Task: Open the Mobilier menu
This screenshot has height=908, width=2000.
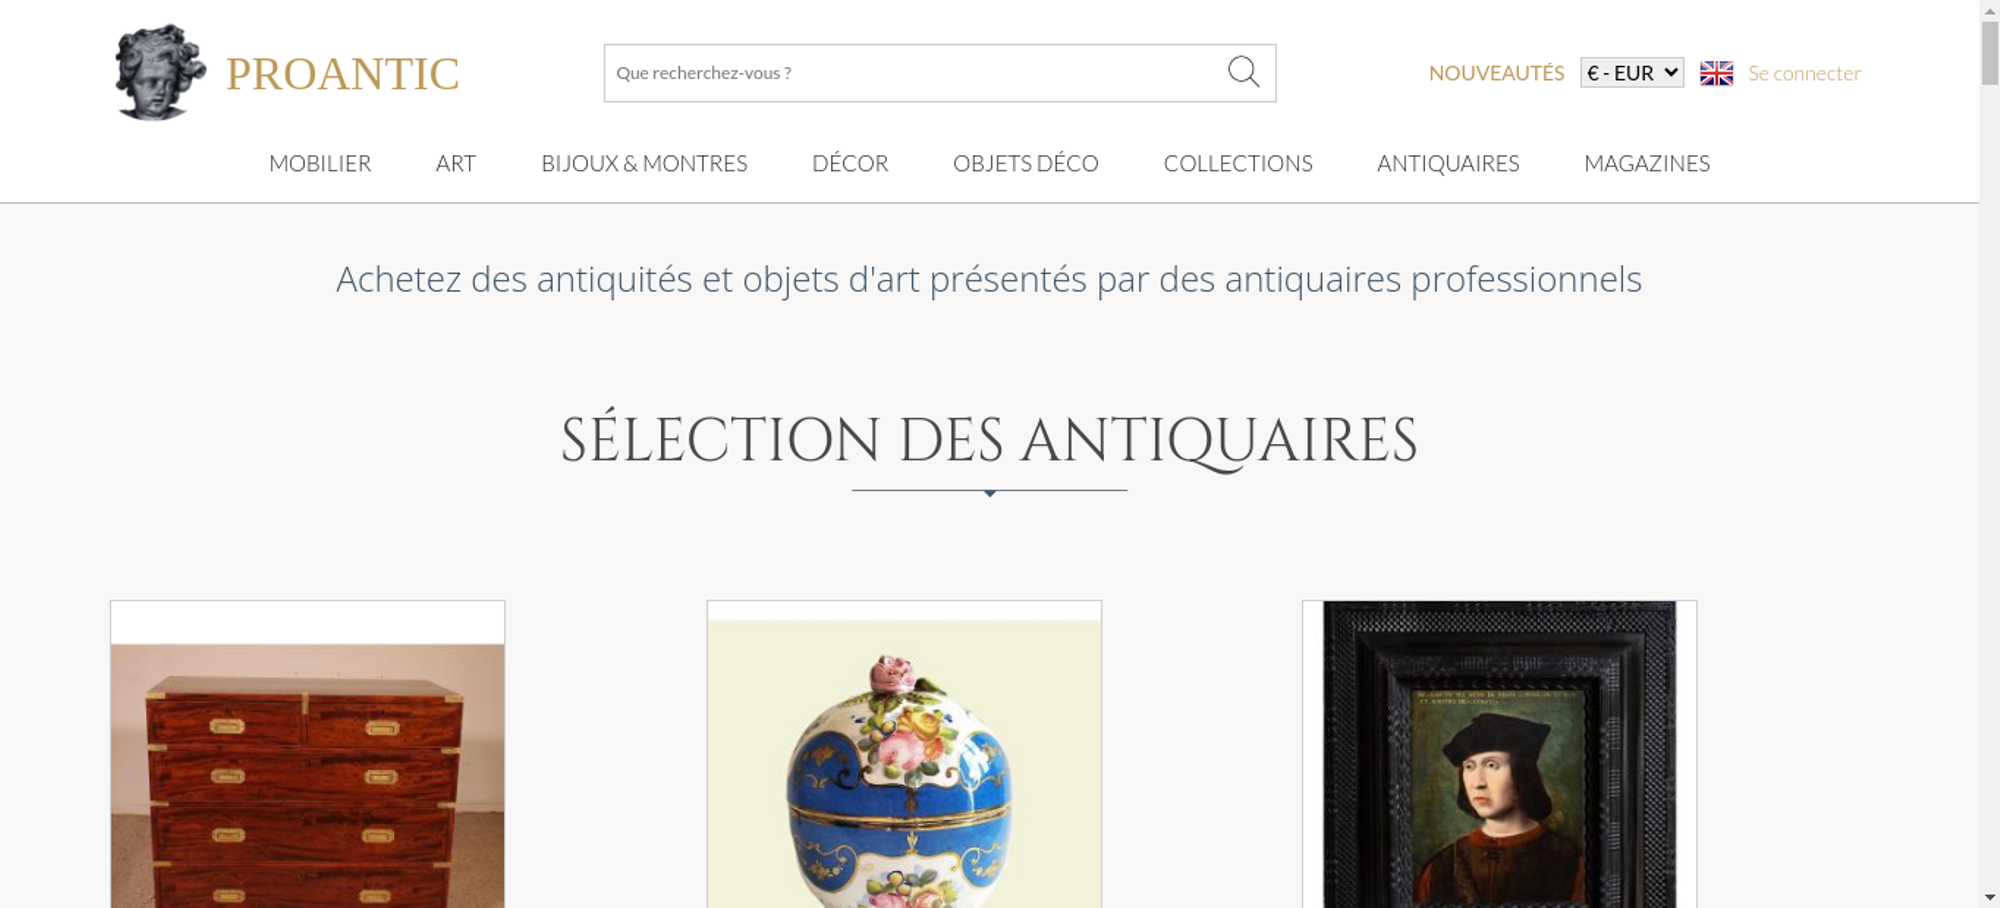Action: [320, 163]
